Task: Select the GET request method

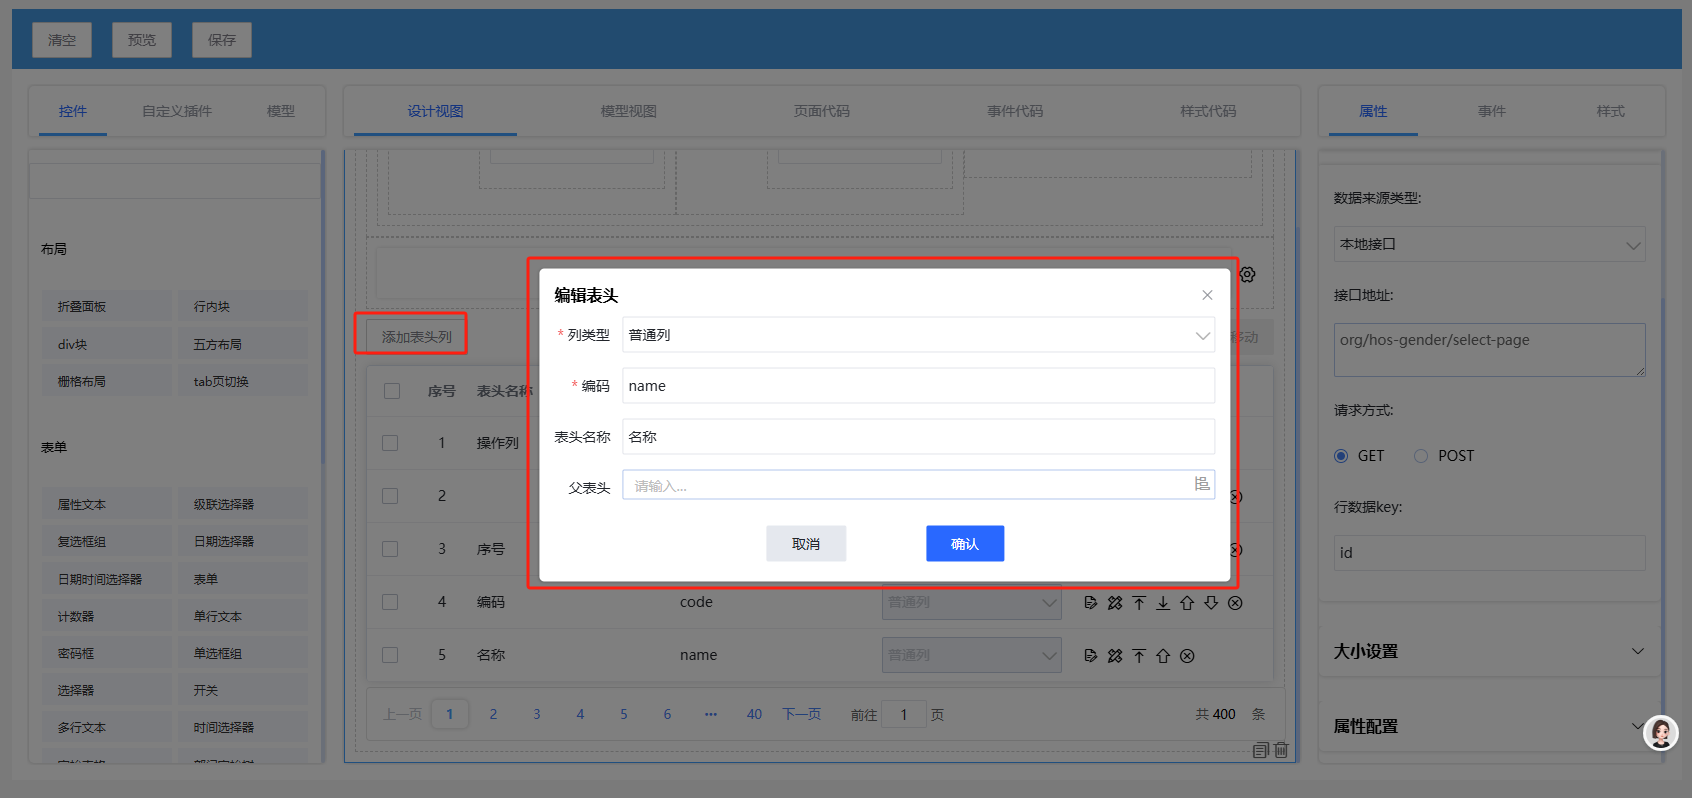Action: click(x=1341, y=456)
